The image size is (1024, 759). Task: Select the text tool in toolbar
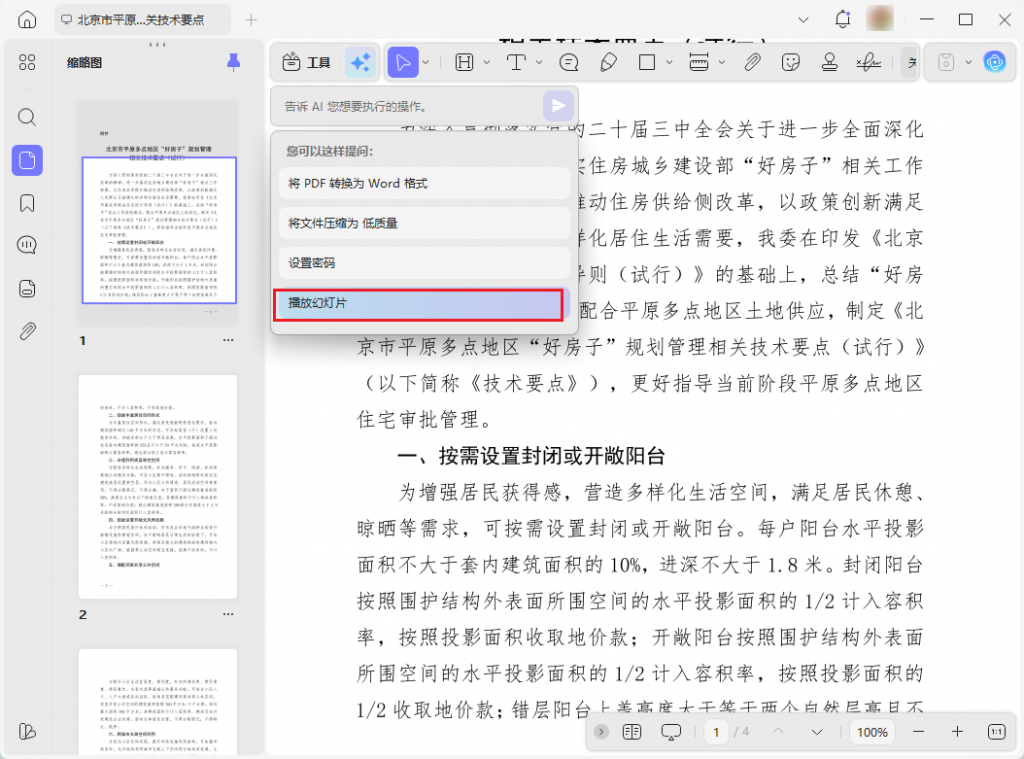click(515, 62)
